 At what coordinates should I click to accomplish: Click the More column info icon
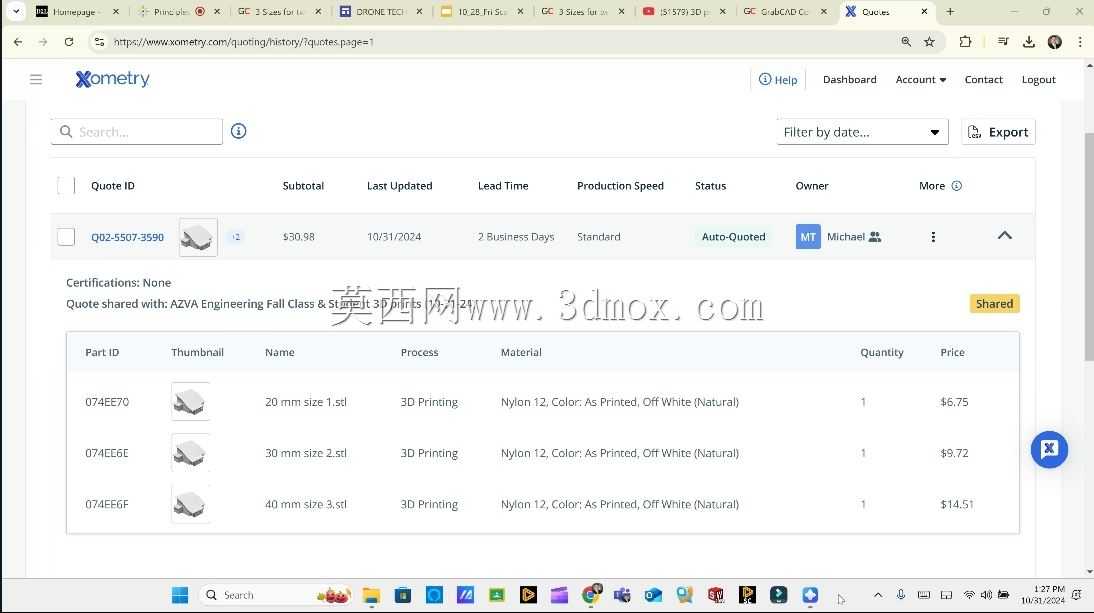tap(957, 186)
